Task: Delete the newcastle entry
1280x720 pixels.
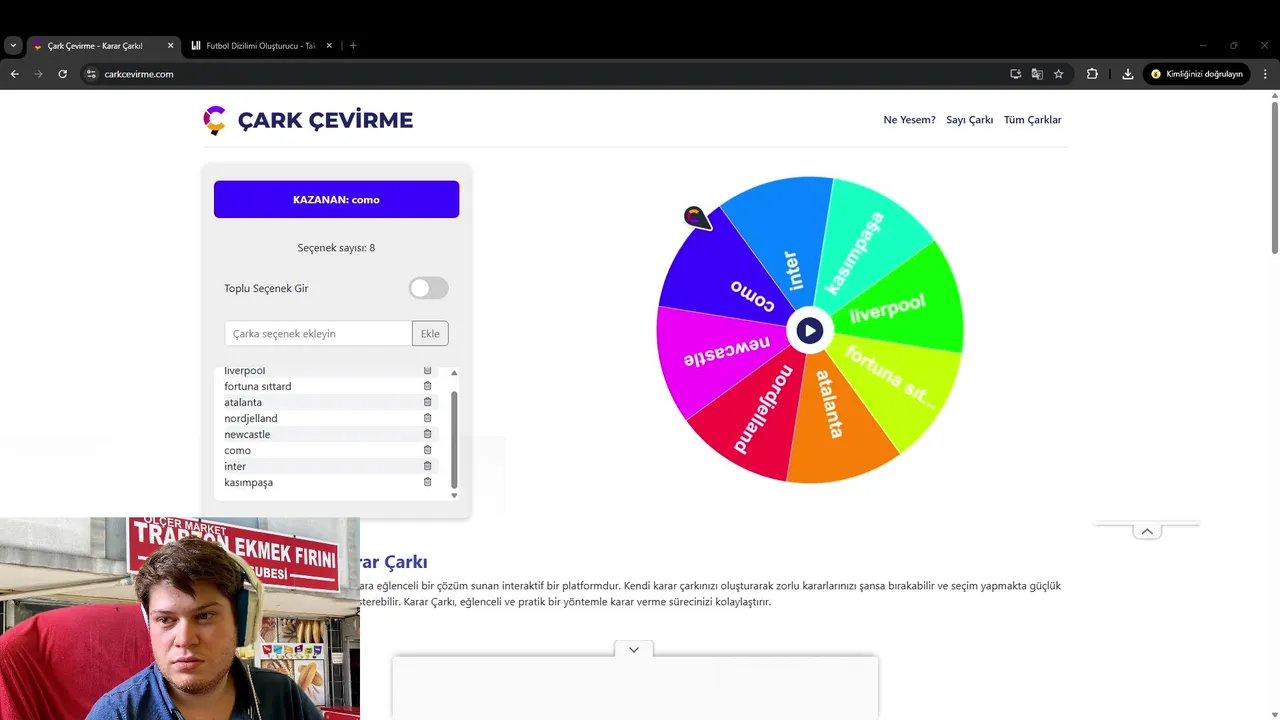Action: pyautogui.click(x=427, y=434)
